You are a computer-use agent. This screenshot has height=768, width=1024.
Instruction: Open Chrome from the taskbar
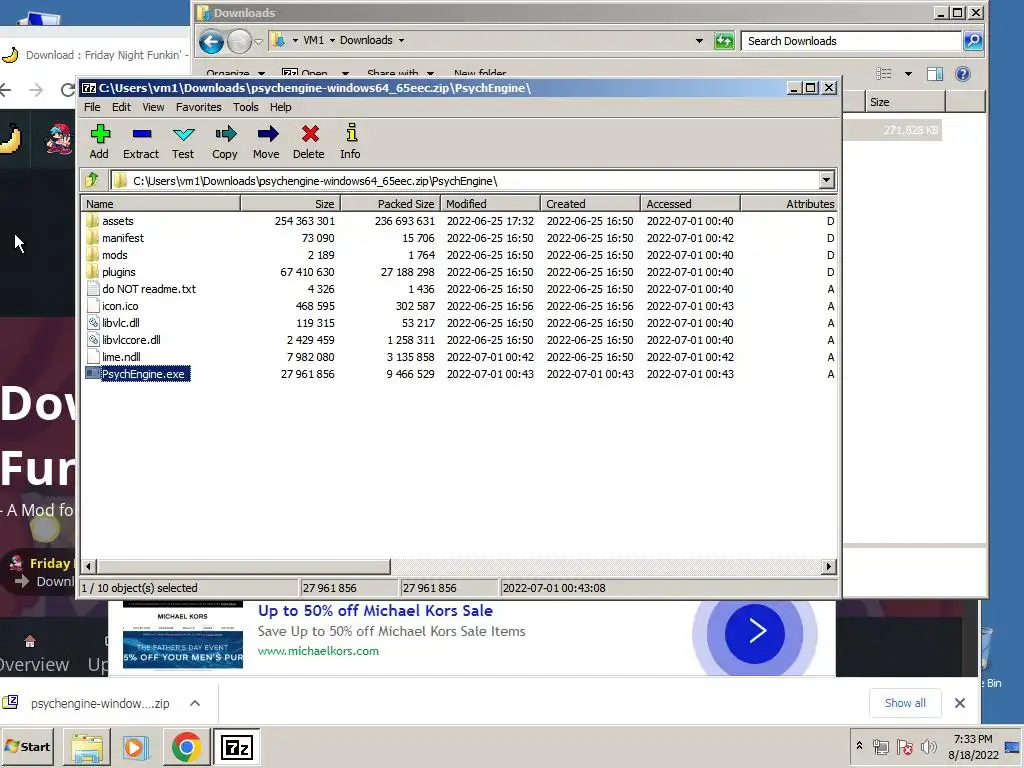click(x=186, y=746)
